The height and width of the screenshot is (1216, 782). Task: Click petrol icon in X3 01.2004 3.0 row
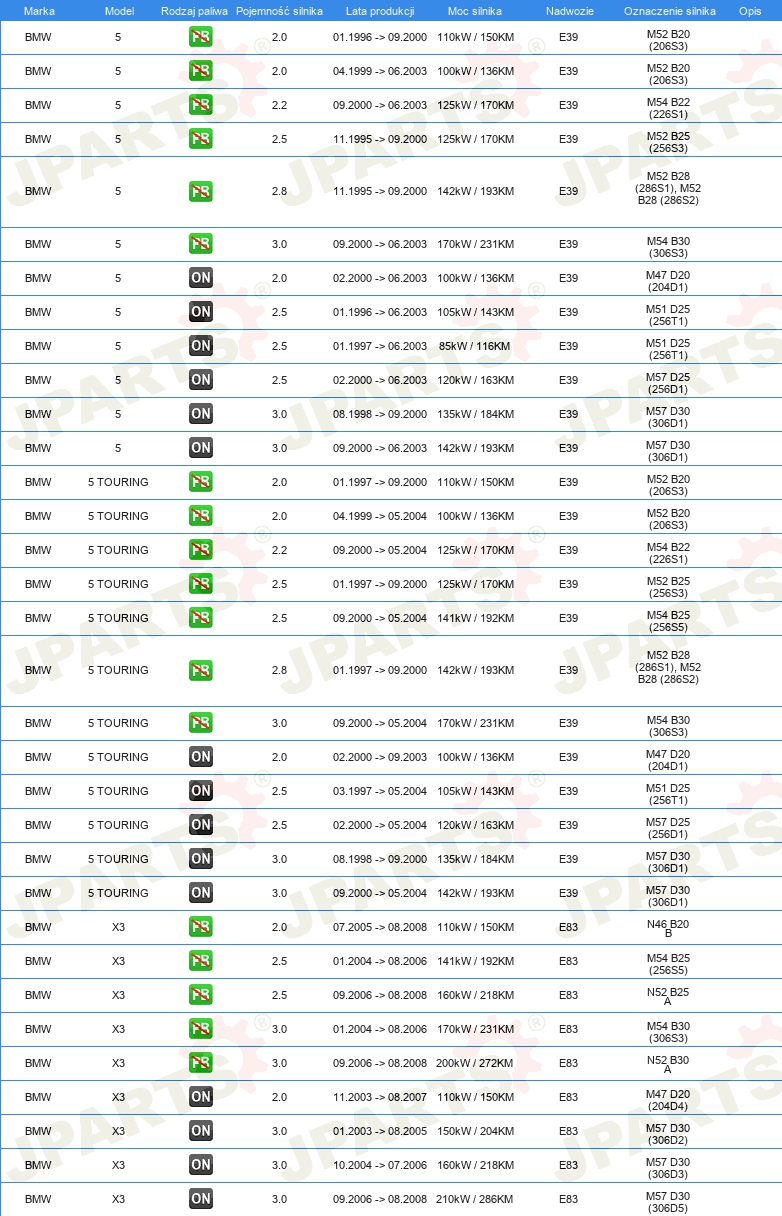tap(201, 1029)
